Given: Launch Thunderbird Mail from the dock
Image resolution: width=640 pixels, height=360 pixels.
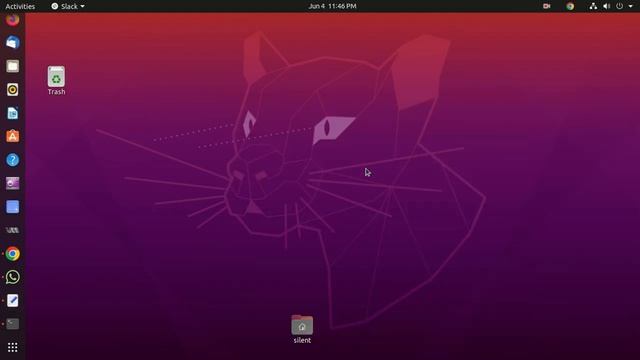Looking at the screenshot, I should 12,42.
